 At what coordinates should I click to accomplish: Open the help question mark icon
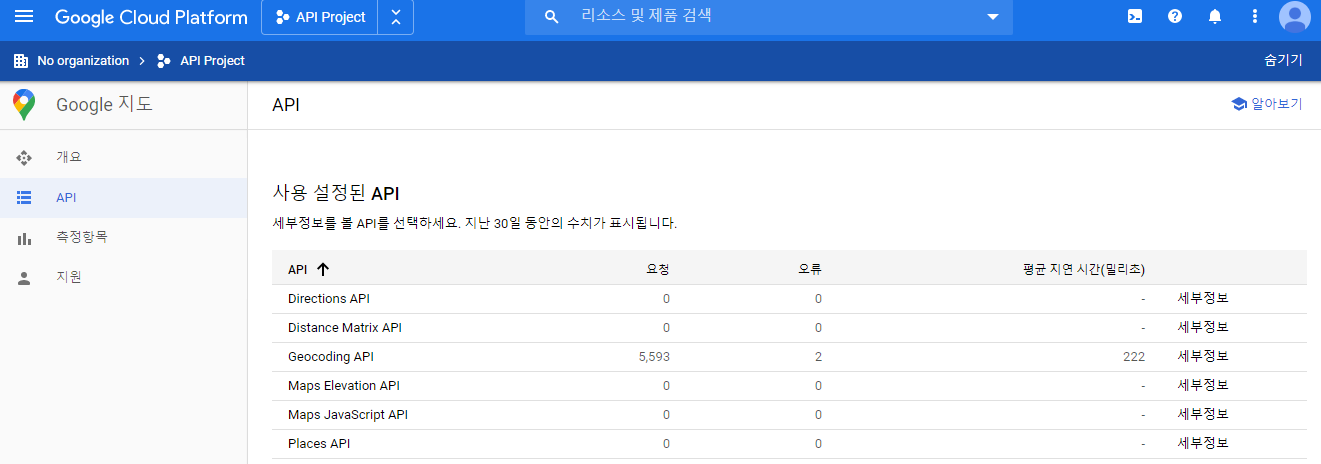1175,17
